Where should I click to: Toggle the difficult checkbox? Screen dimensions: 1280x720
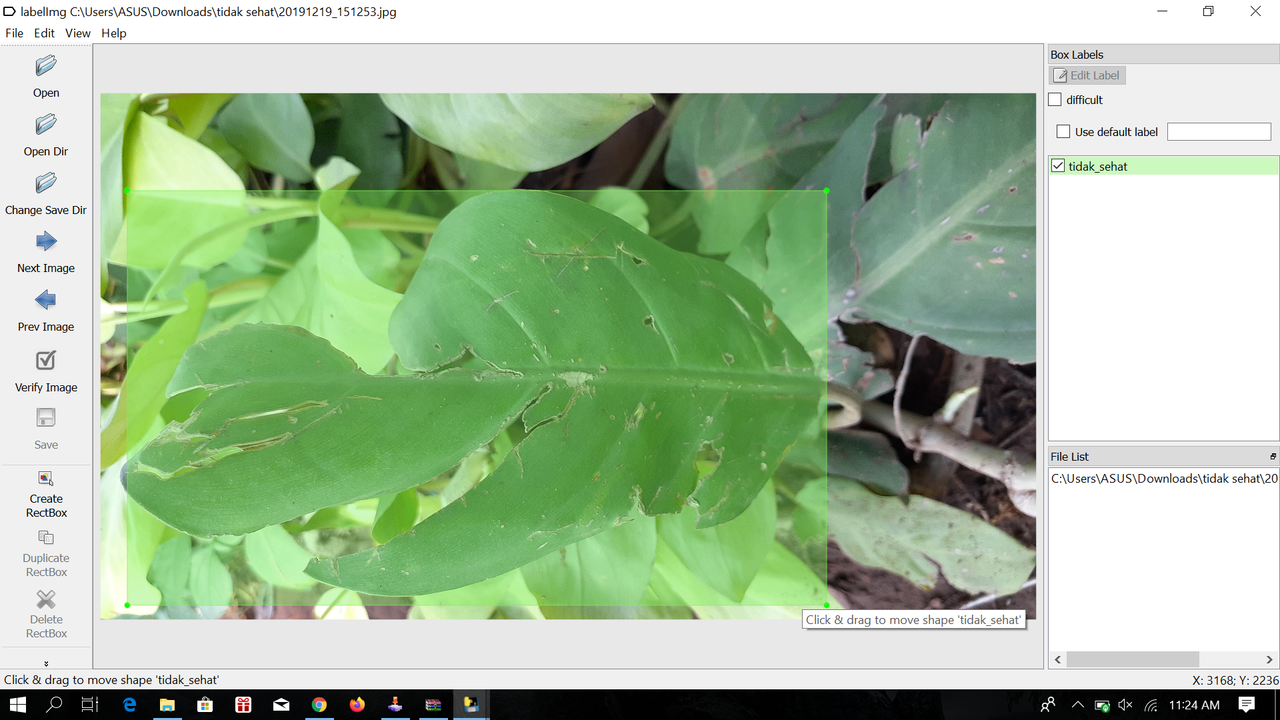pyautogui.click(x=1055, y=100)
